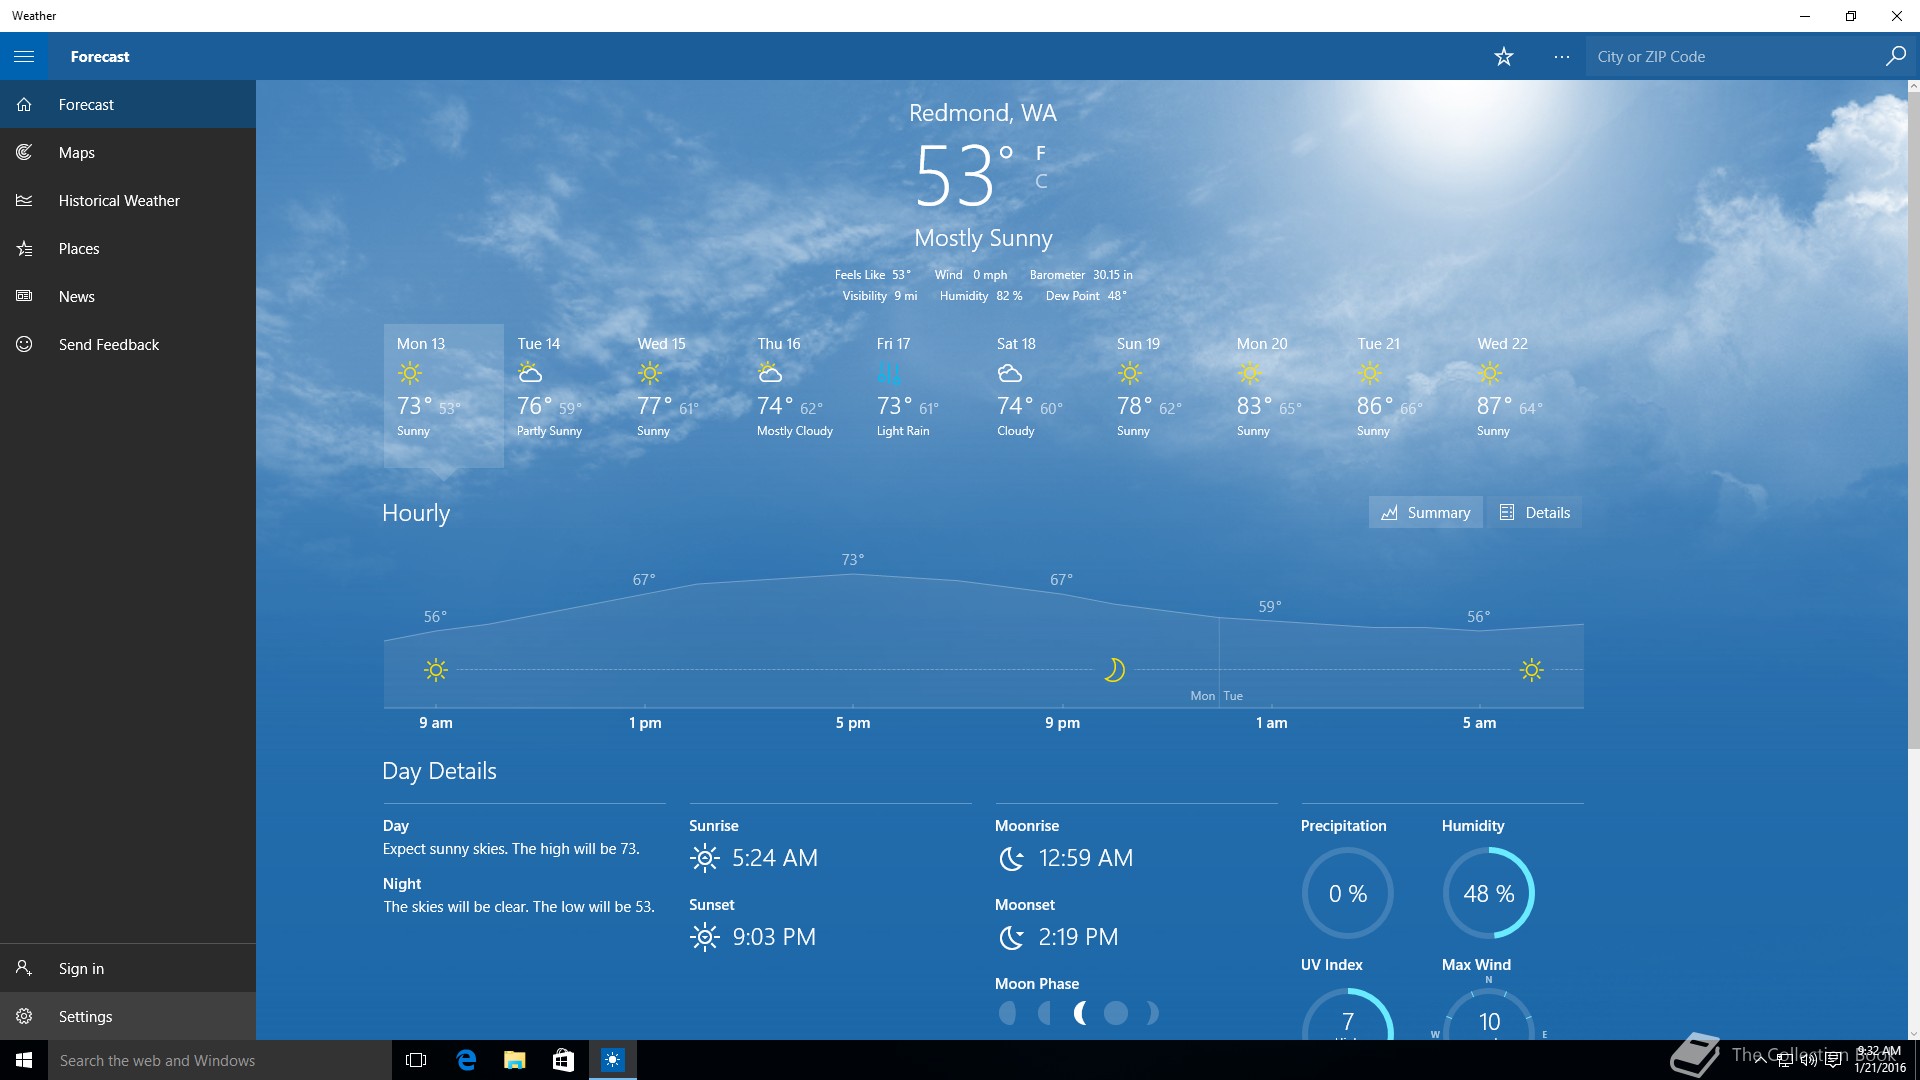Select the Tue 21 forecast day
This screenshot has height=1080, width=1920.
tap(1403, 395)
